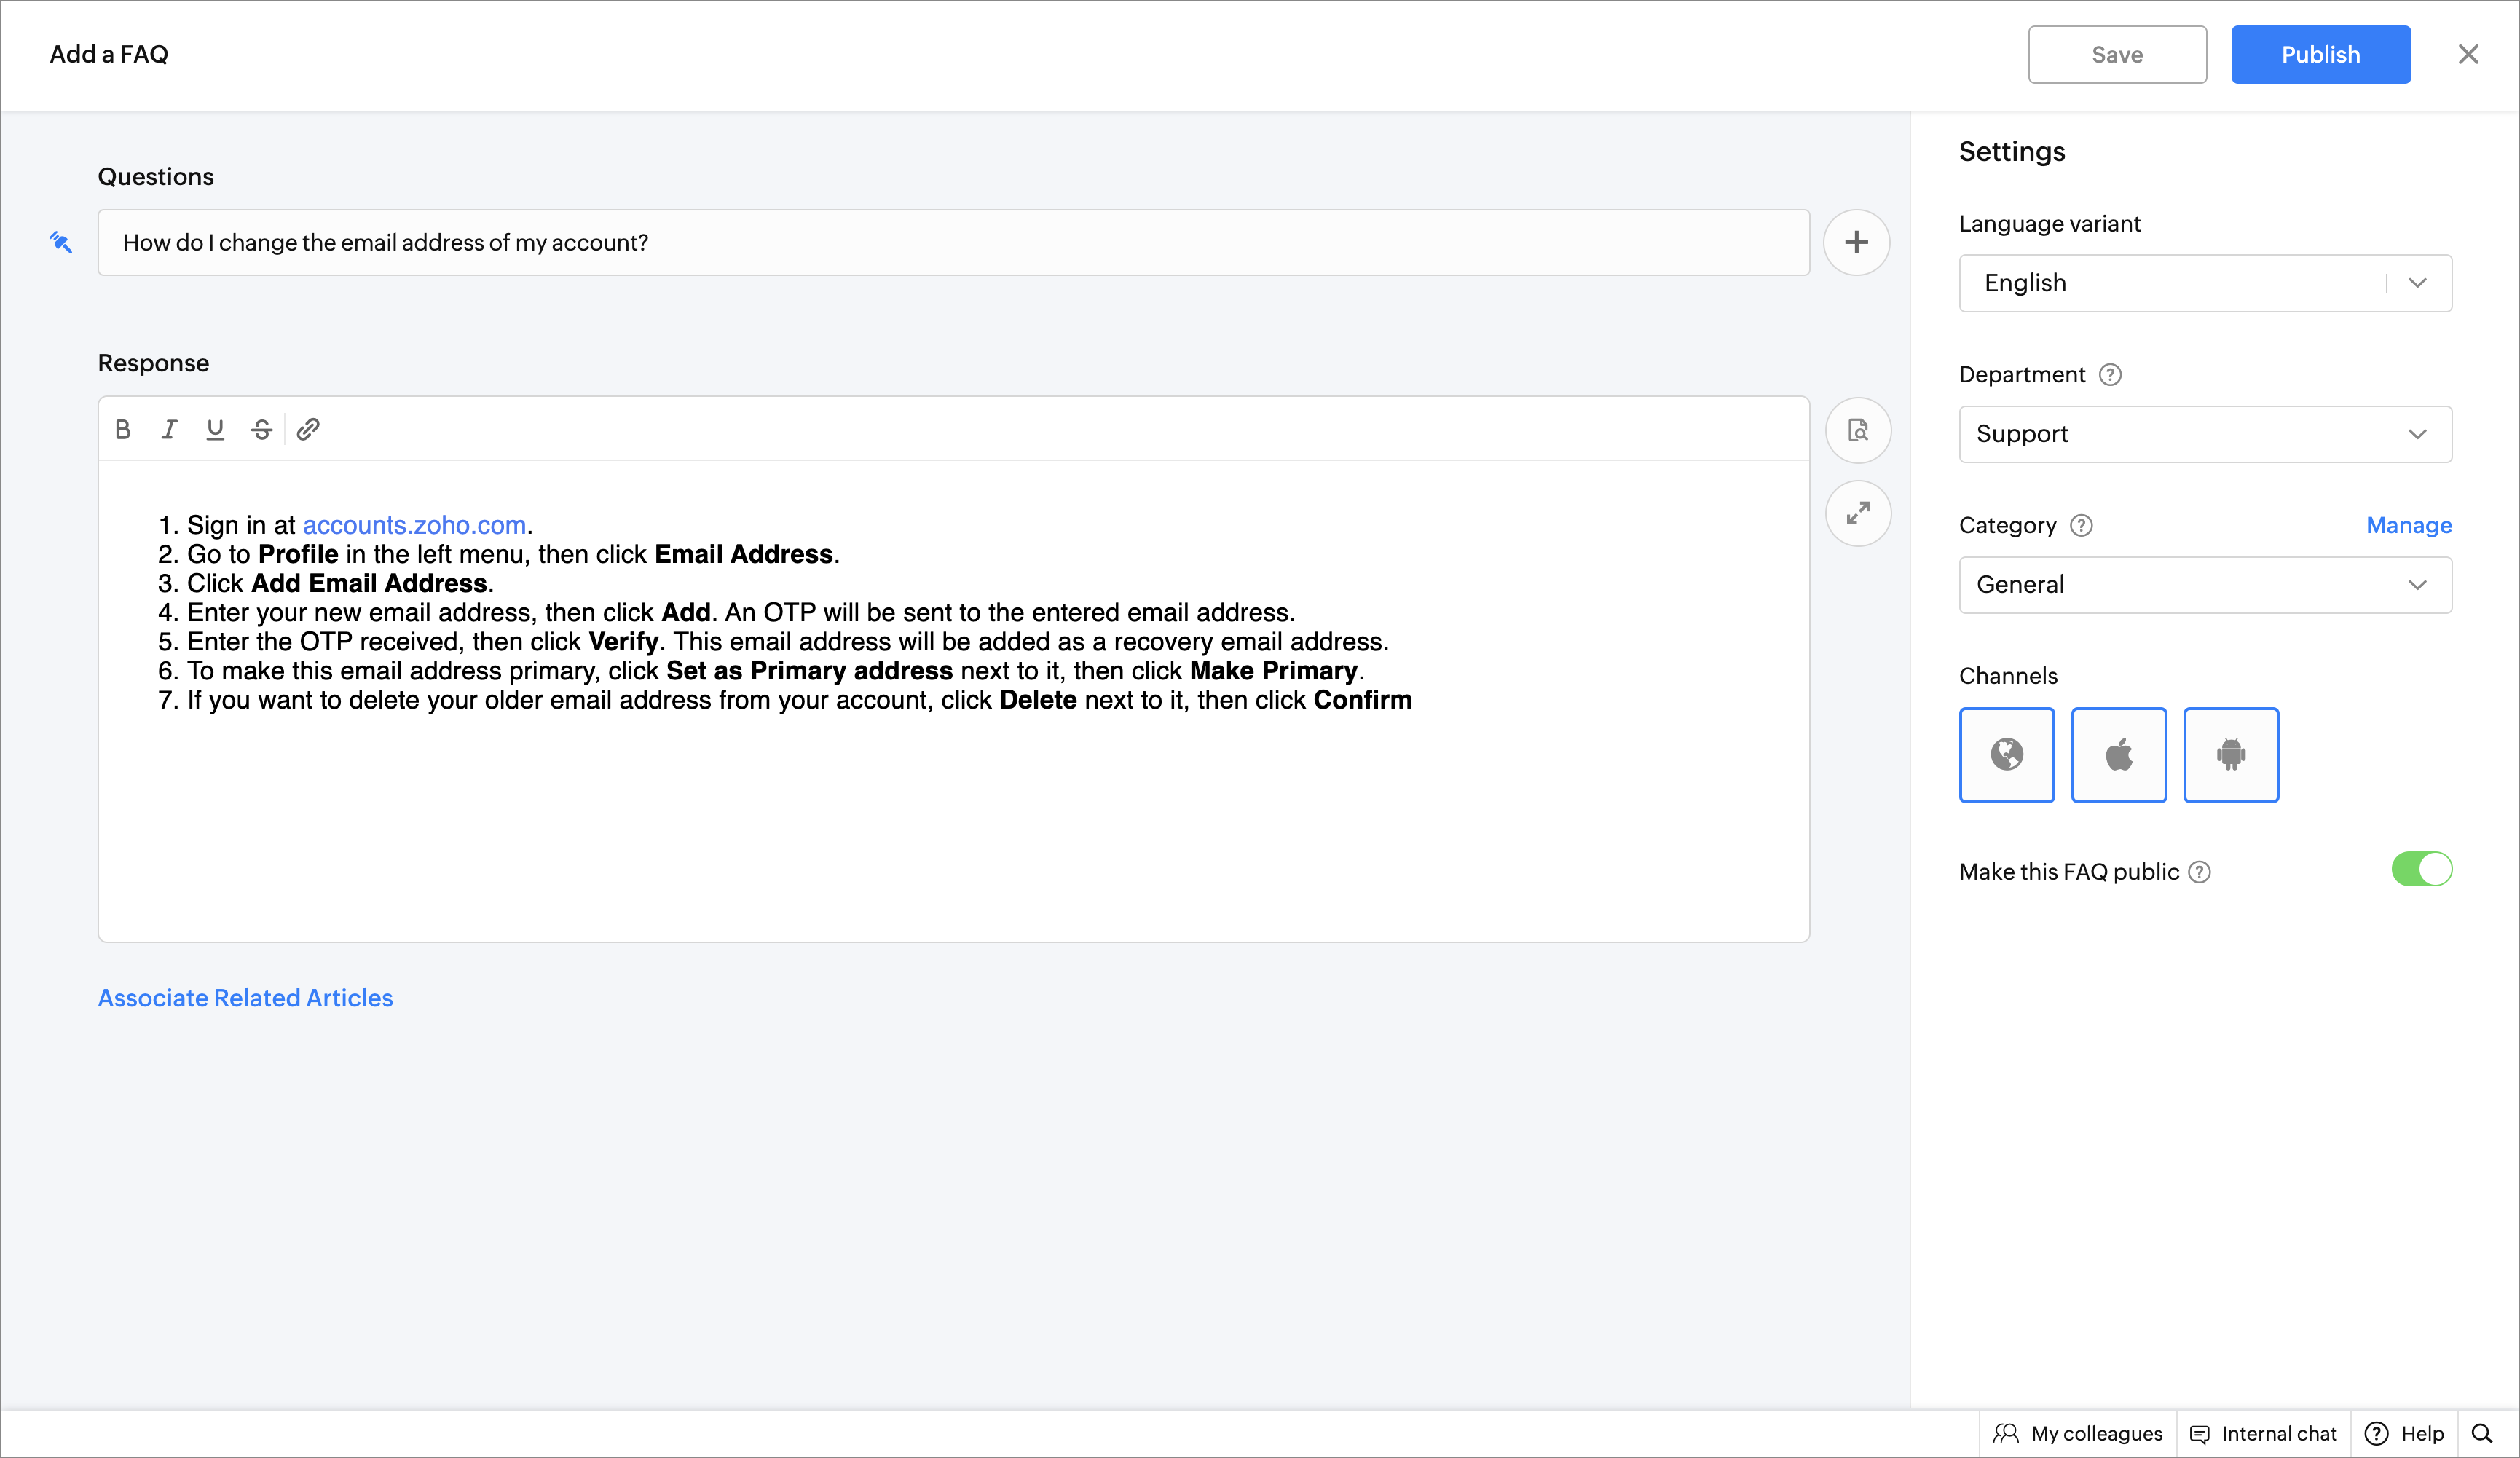
Task: Toggle italic formatting in response toolbar
Action: (x=169, y=429)
